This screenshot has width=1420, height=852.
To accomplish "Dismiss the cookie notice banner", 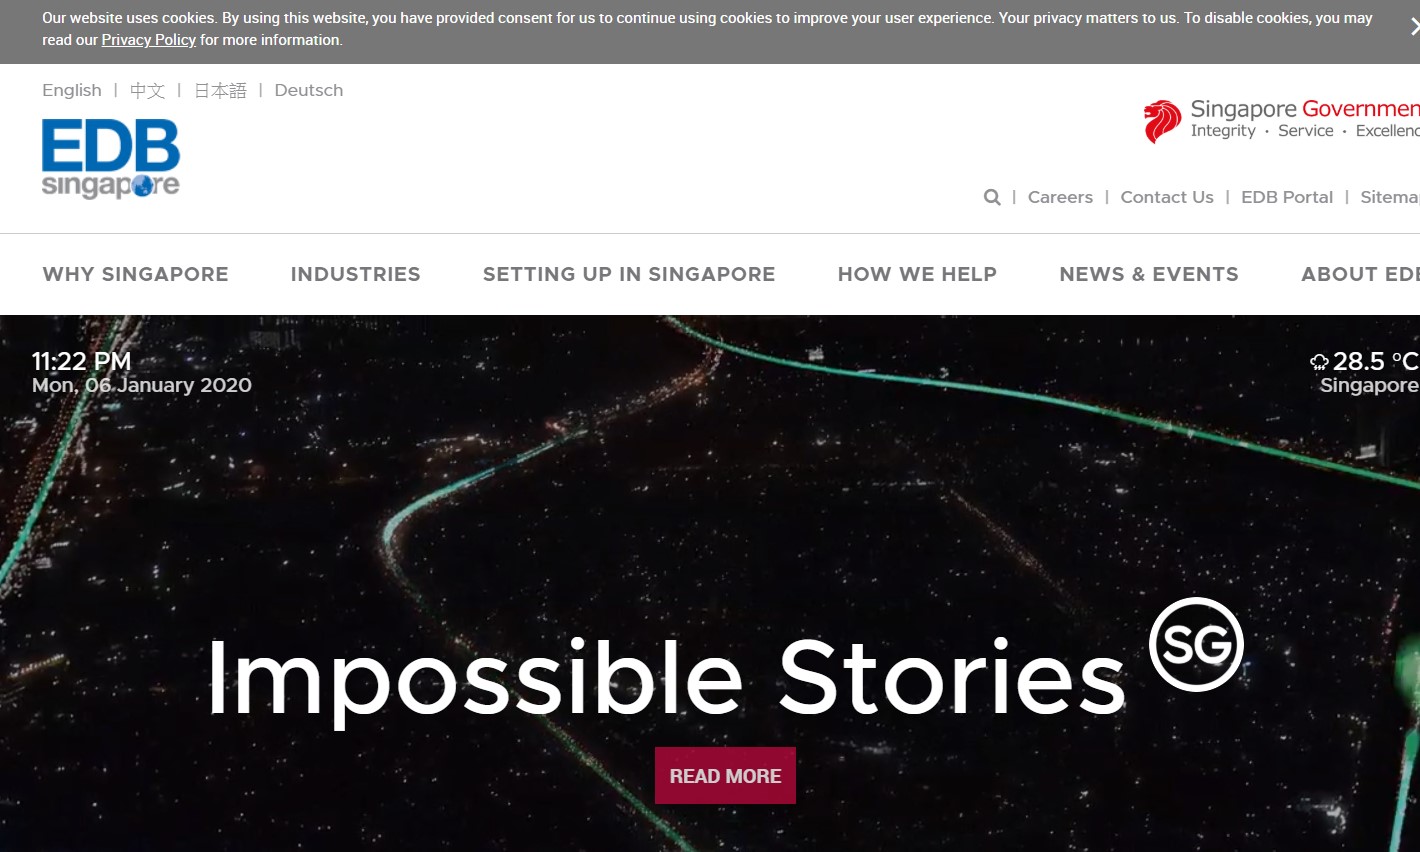I will click(x=1414, y=27).
